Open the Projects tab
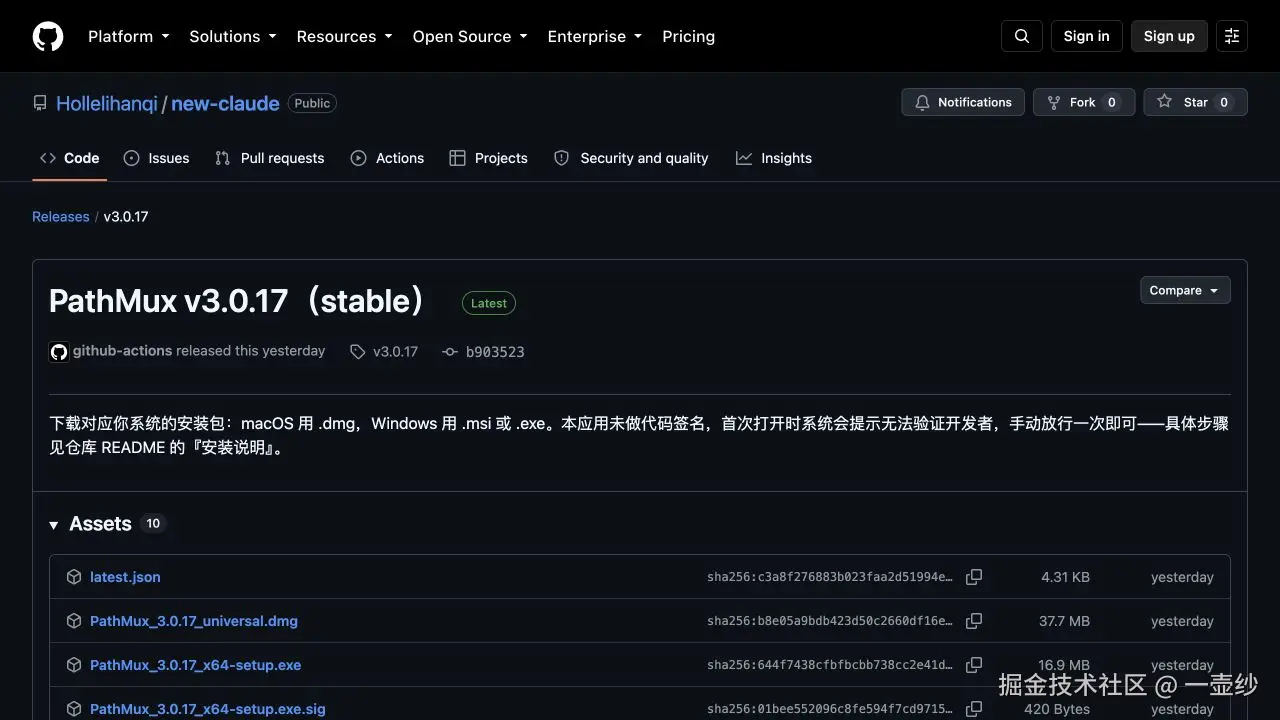This screenshot has height=720, width=1280. click(x=488, y=158)
